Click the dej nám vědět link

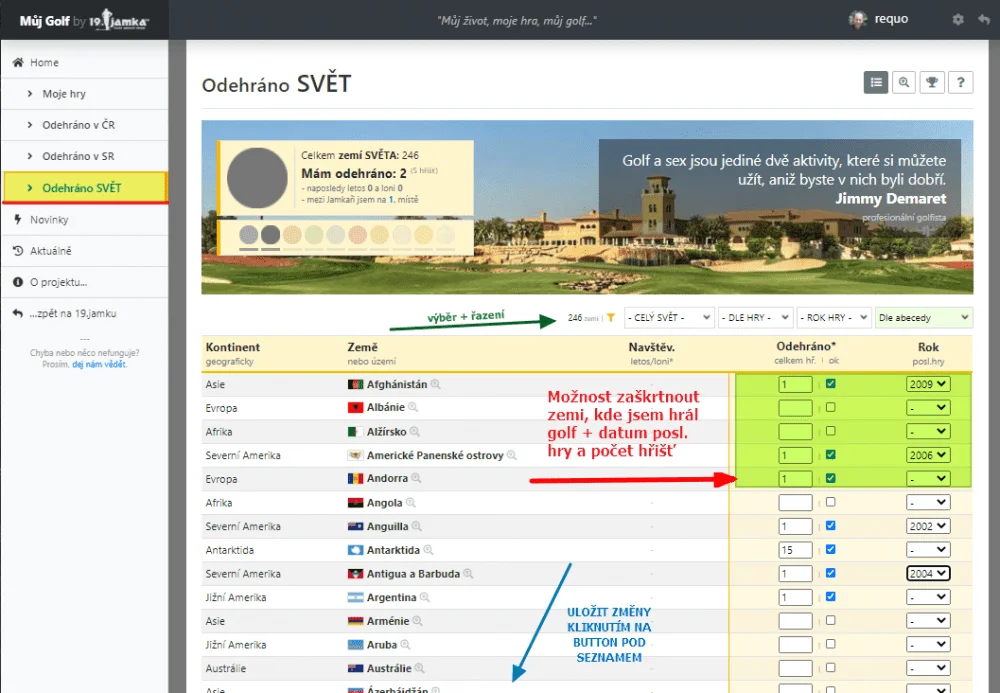(99, 365)
